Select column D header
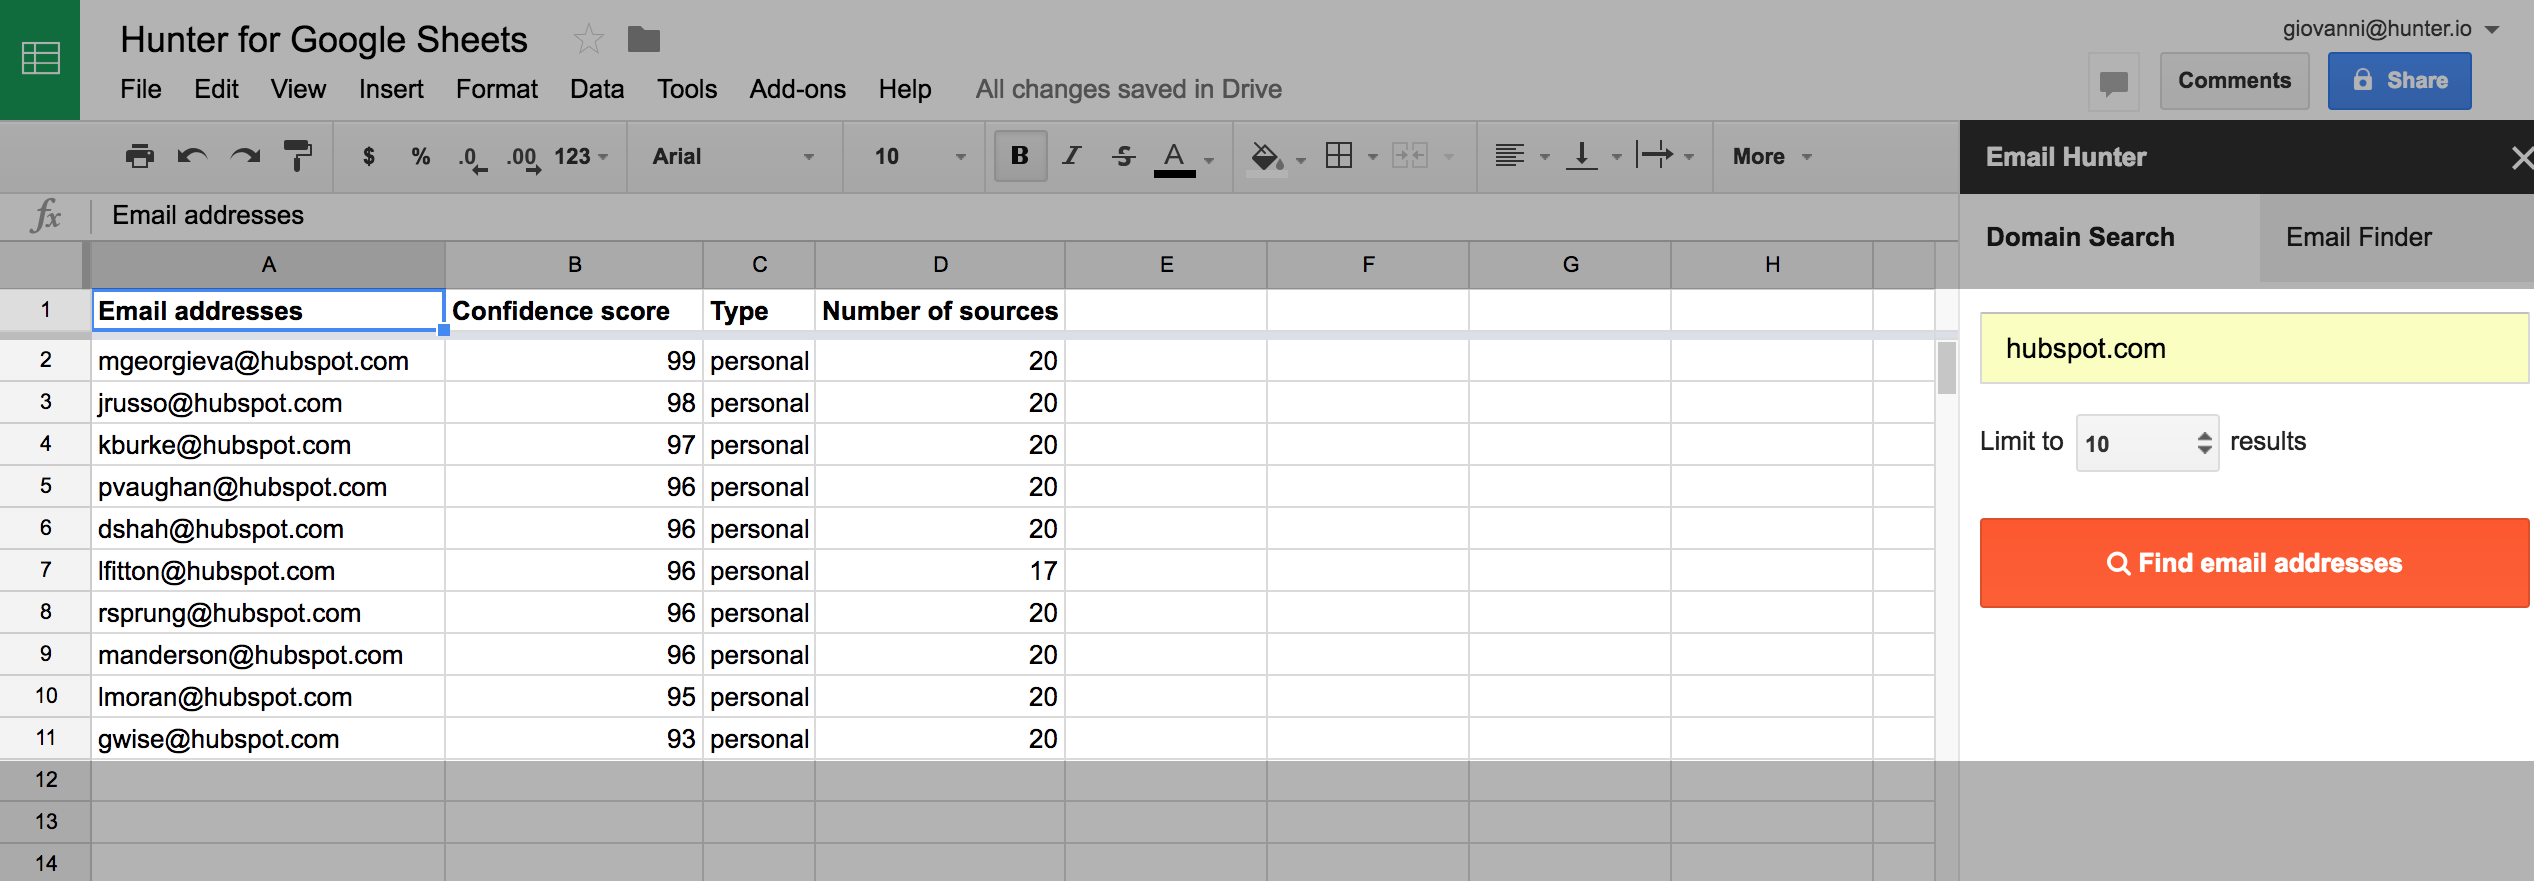 pos(940,265)
